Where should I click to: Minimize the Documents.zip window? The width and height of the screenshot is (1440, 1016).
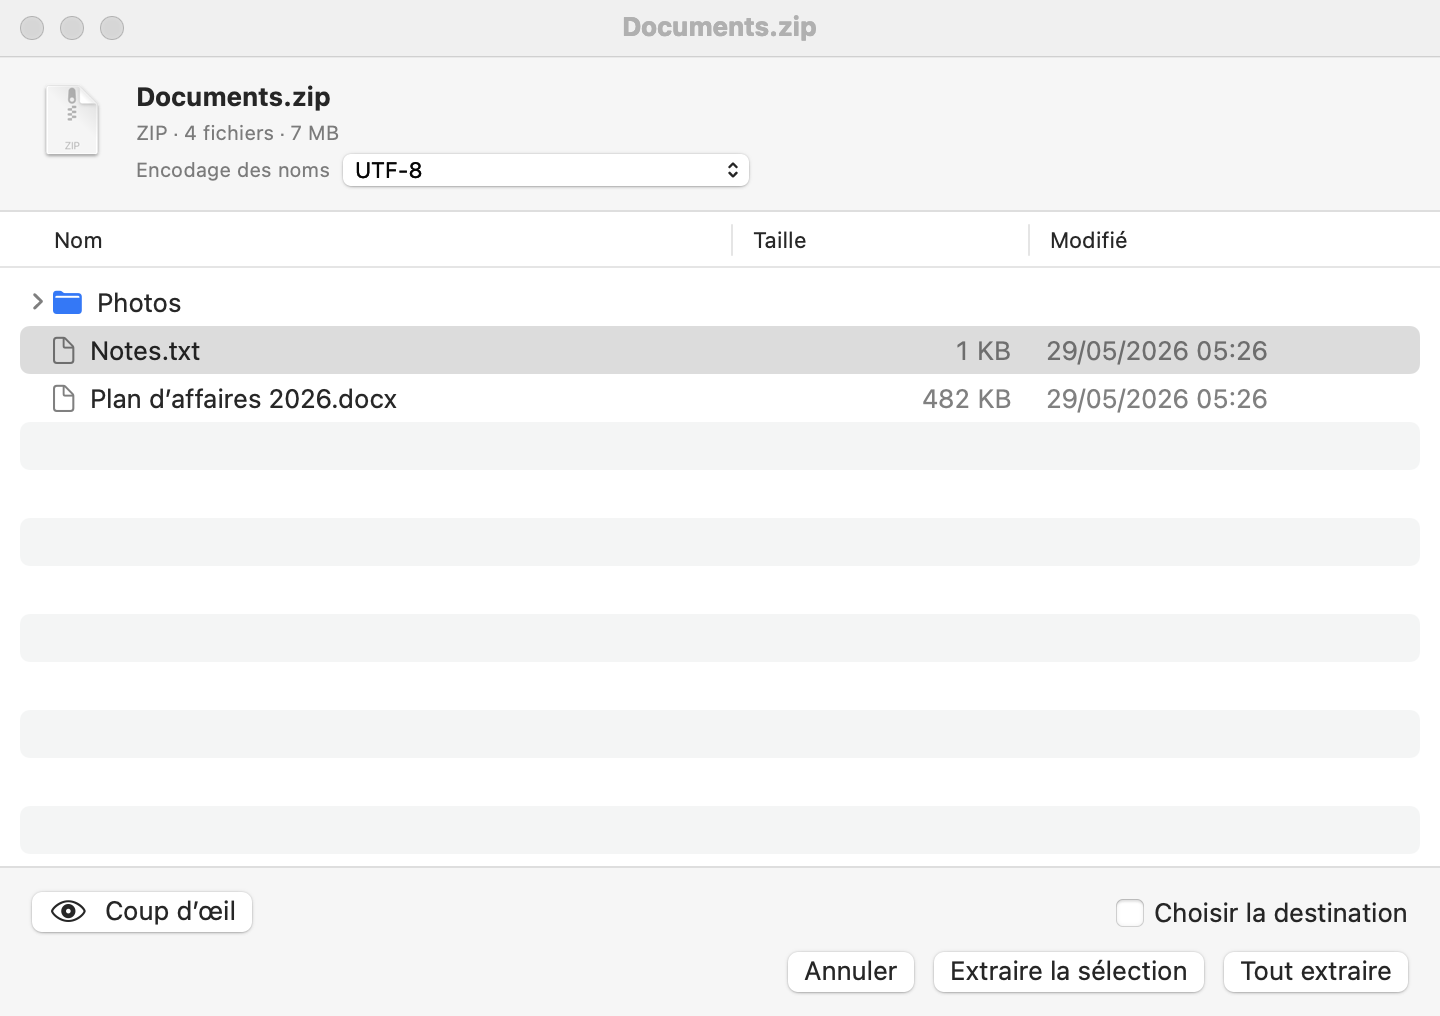click(72, 28)
